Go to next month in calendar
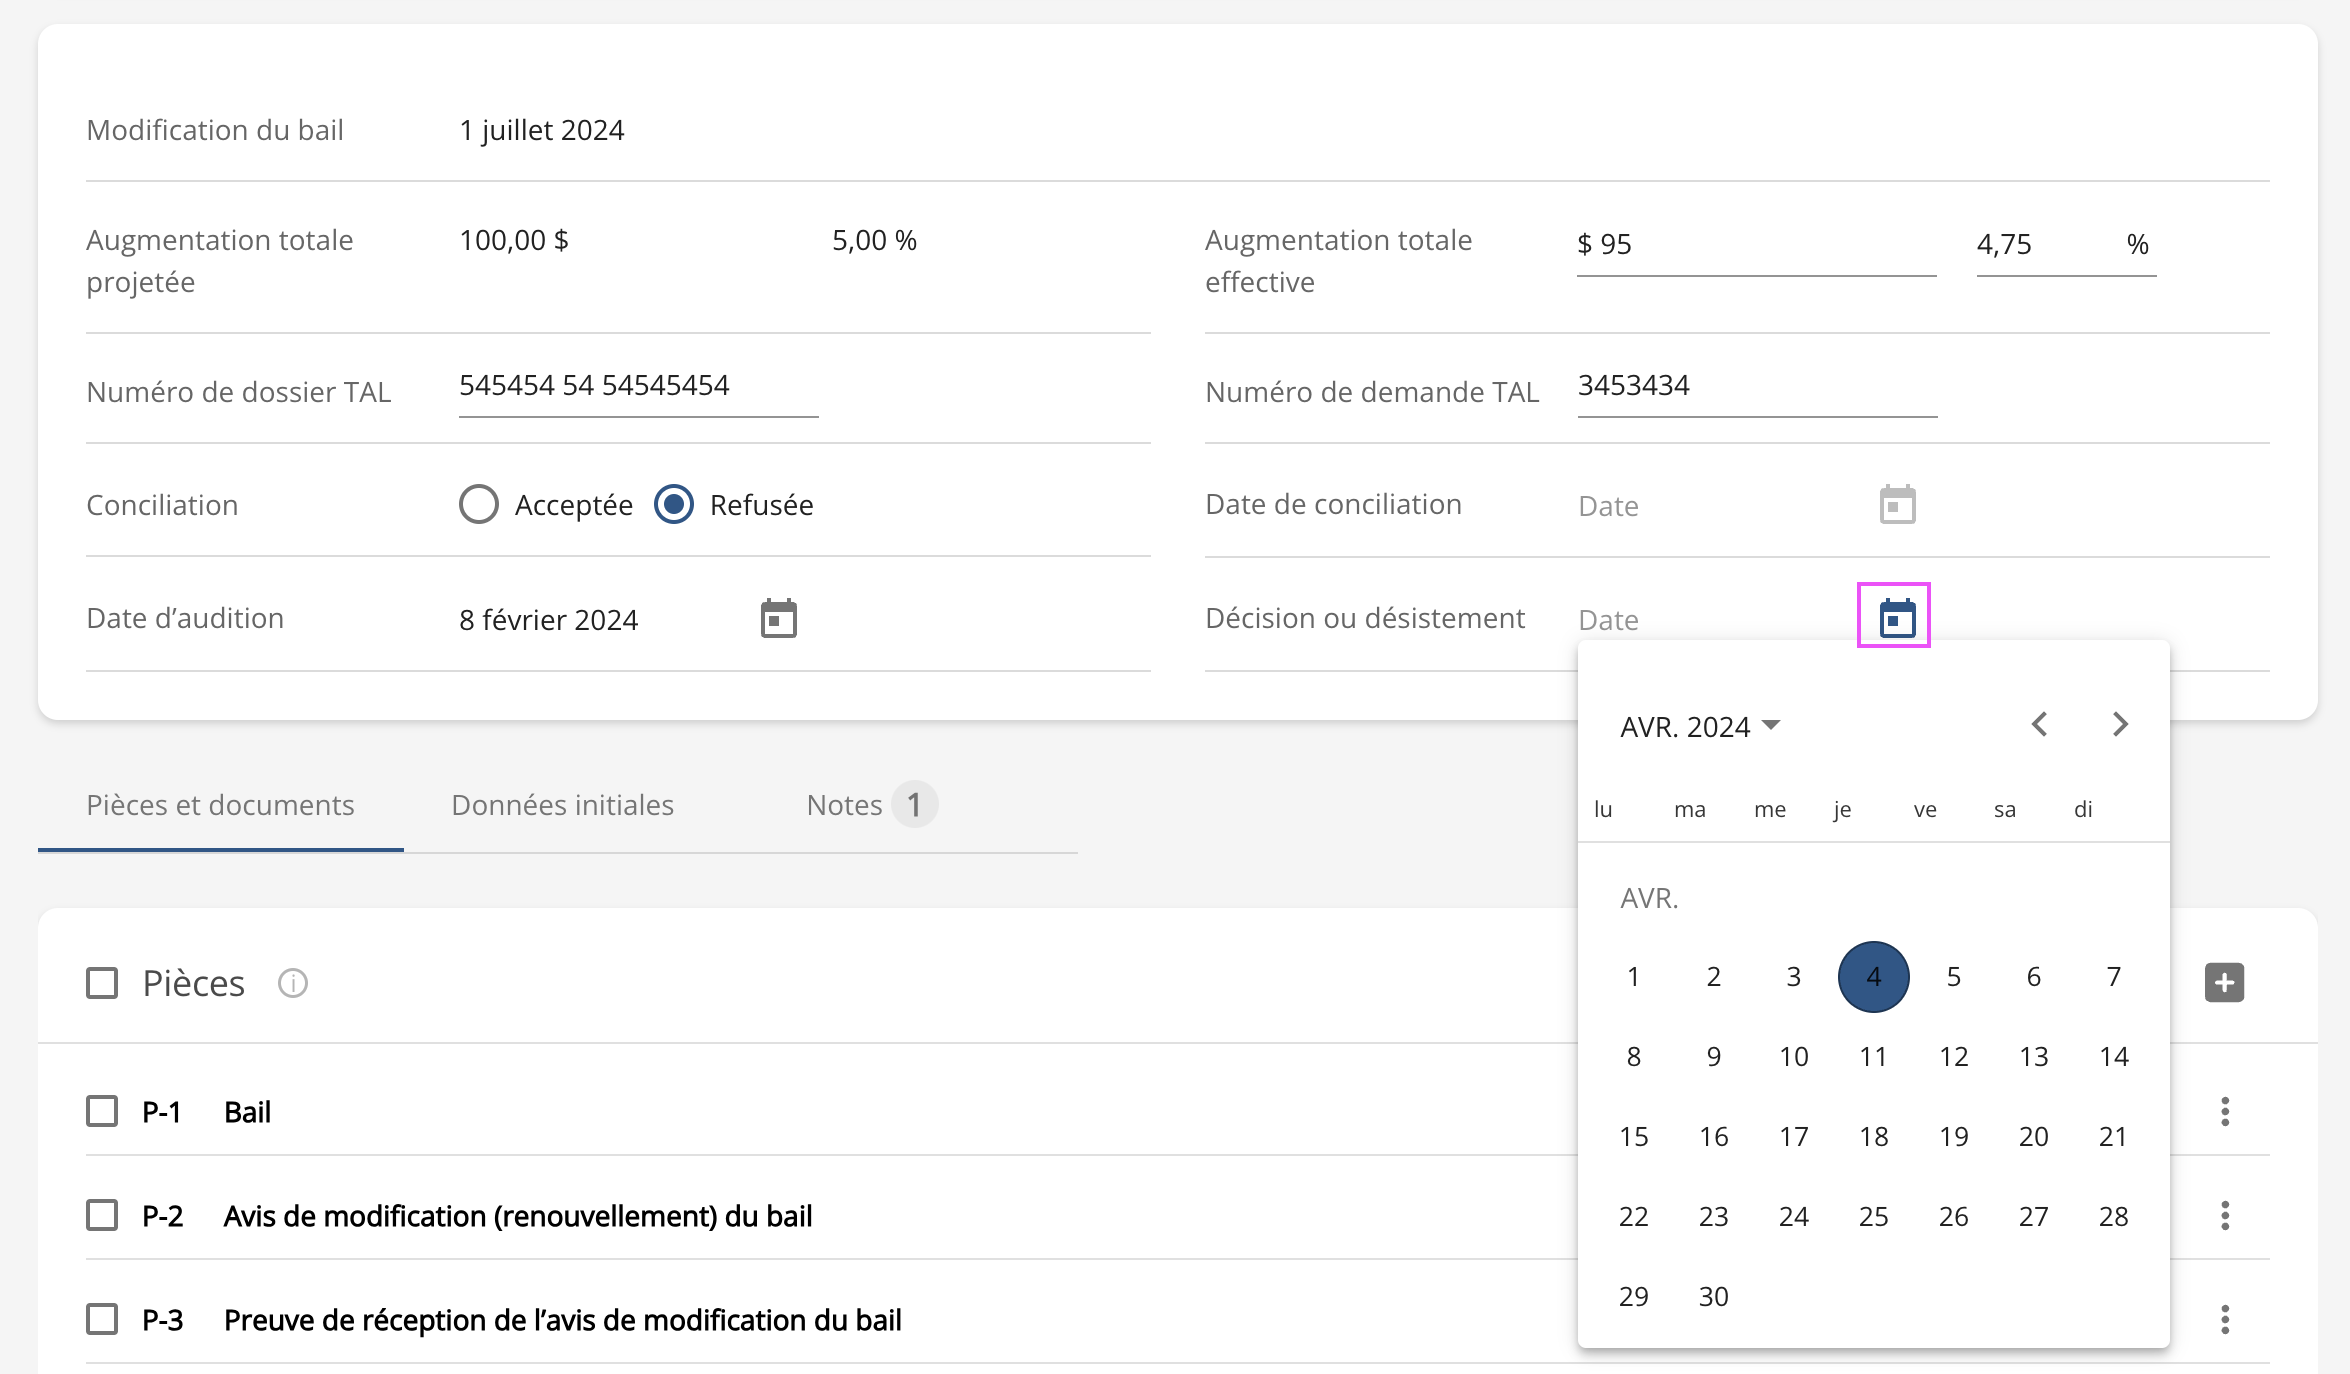The width and height of the screenshot is (2350, 1374). click(2119, 724)
